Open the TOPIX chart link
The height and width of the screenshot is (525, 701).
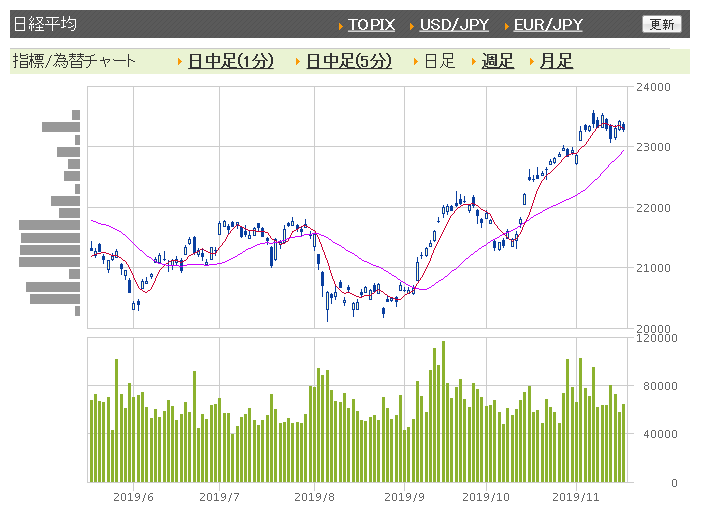point(372,25)
